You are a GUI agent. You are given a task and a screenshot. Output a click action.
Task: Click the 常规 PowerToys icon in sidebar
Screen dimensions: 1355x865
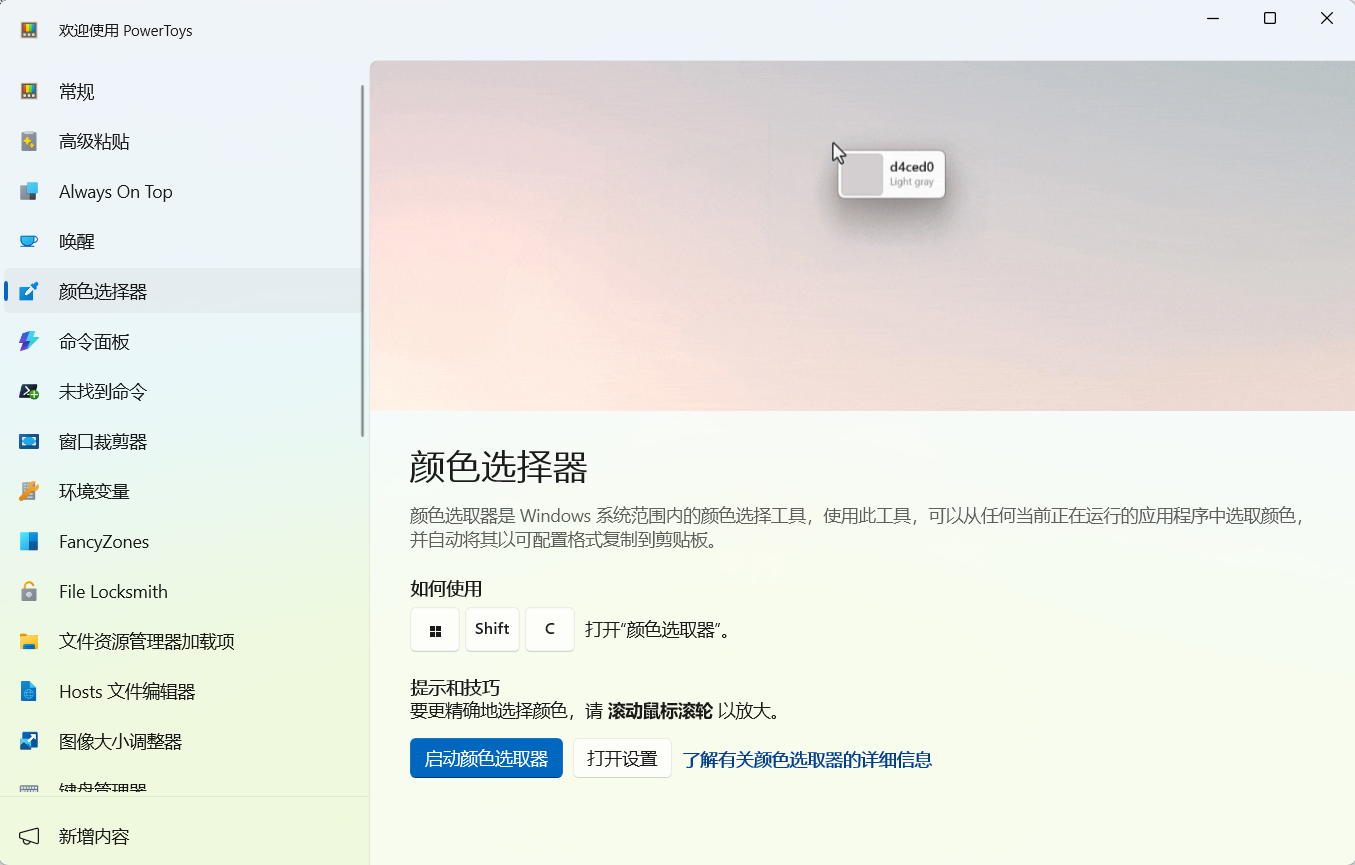coord(29,92)
